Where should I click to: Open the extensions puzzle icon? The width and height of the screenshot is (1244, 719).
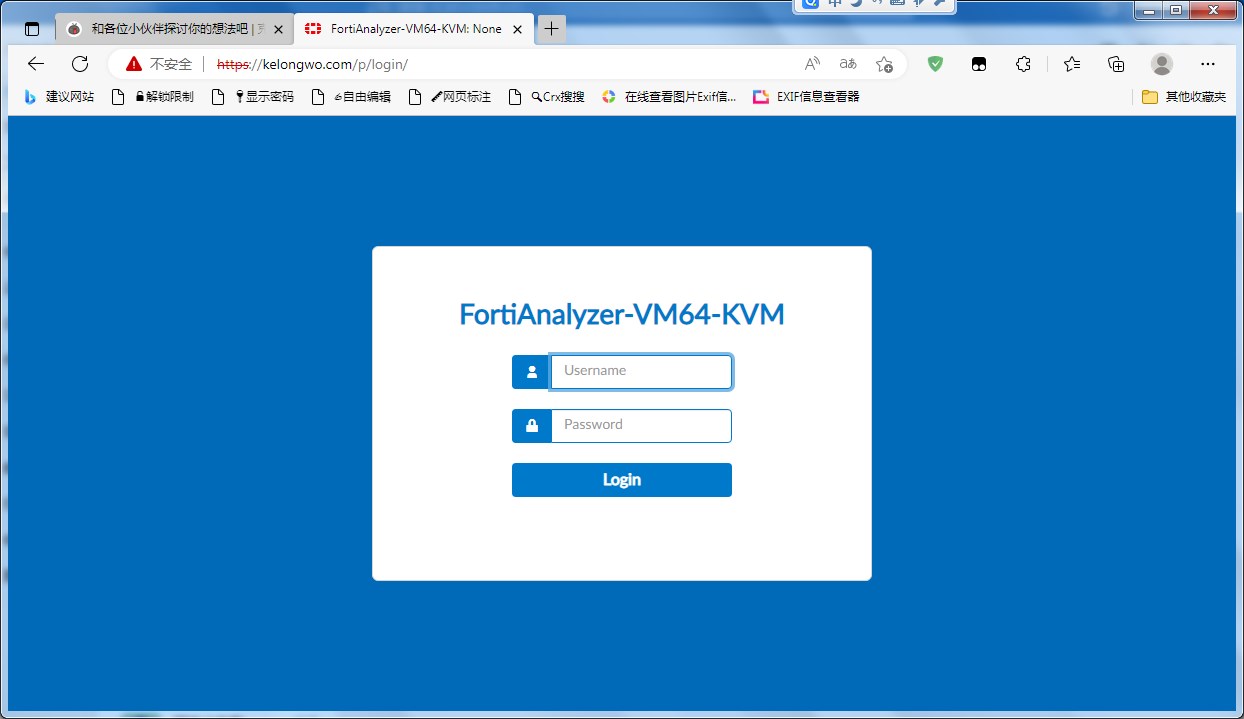tap(1023, 64)
